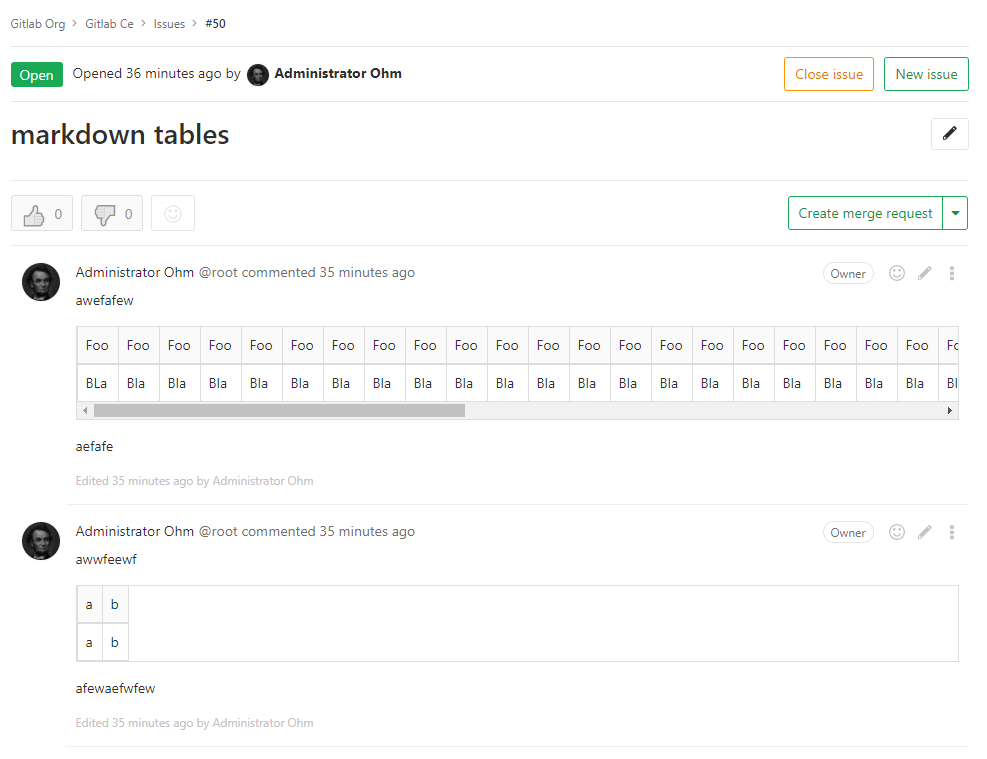This screenshot has width=987, height=759.
Task: Open more actions menu on second comment
Action: [952, 532]
